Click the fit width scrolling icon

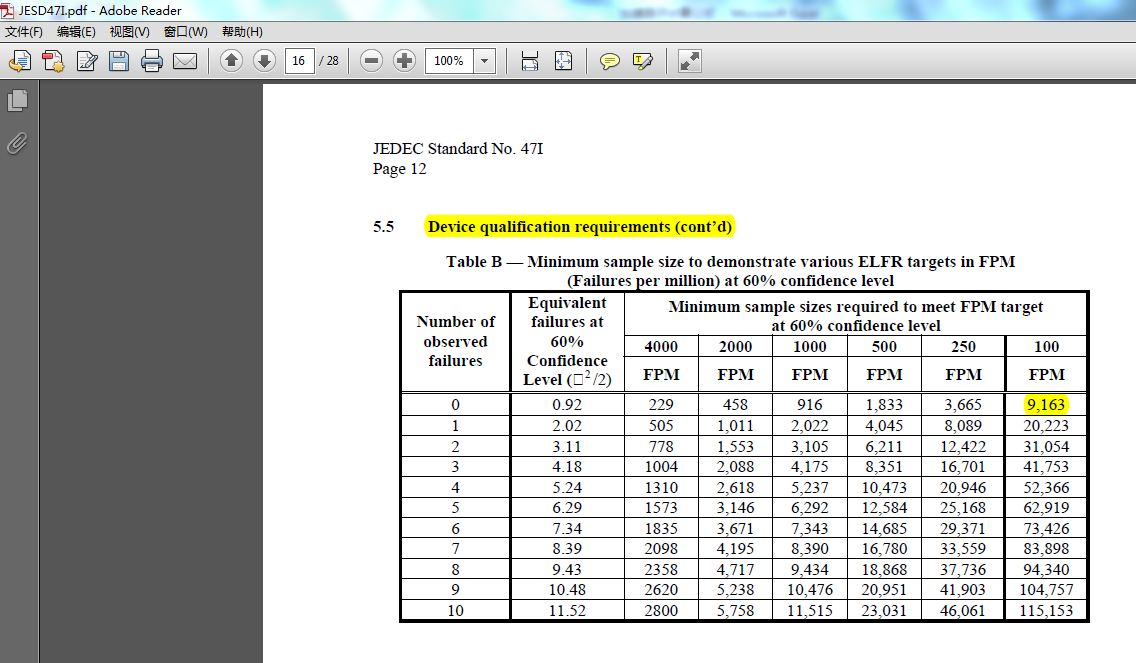point(530,61)
